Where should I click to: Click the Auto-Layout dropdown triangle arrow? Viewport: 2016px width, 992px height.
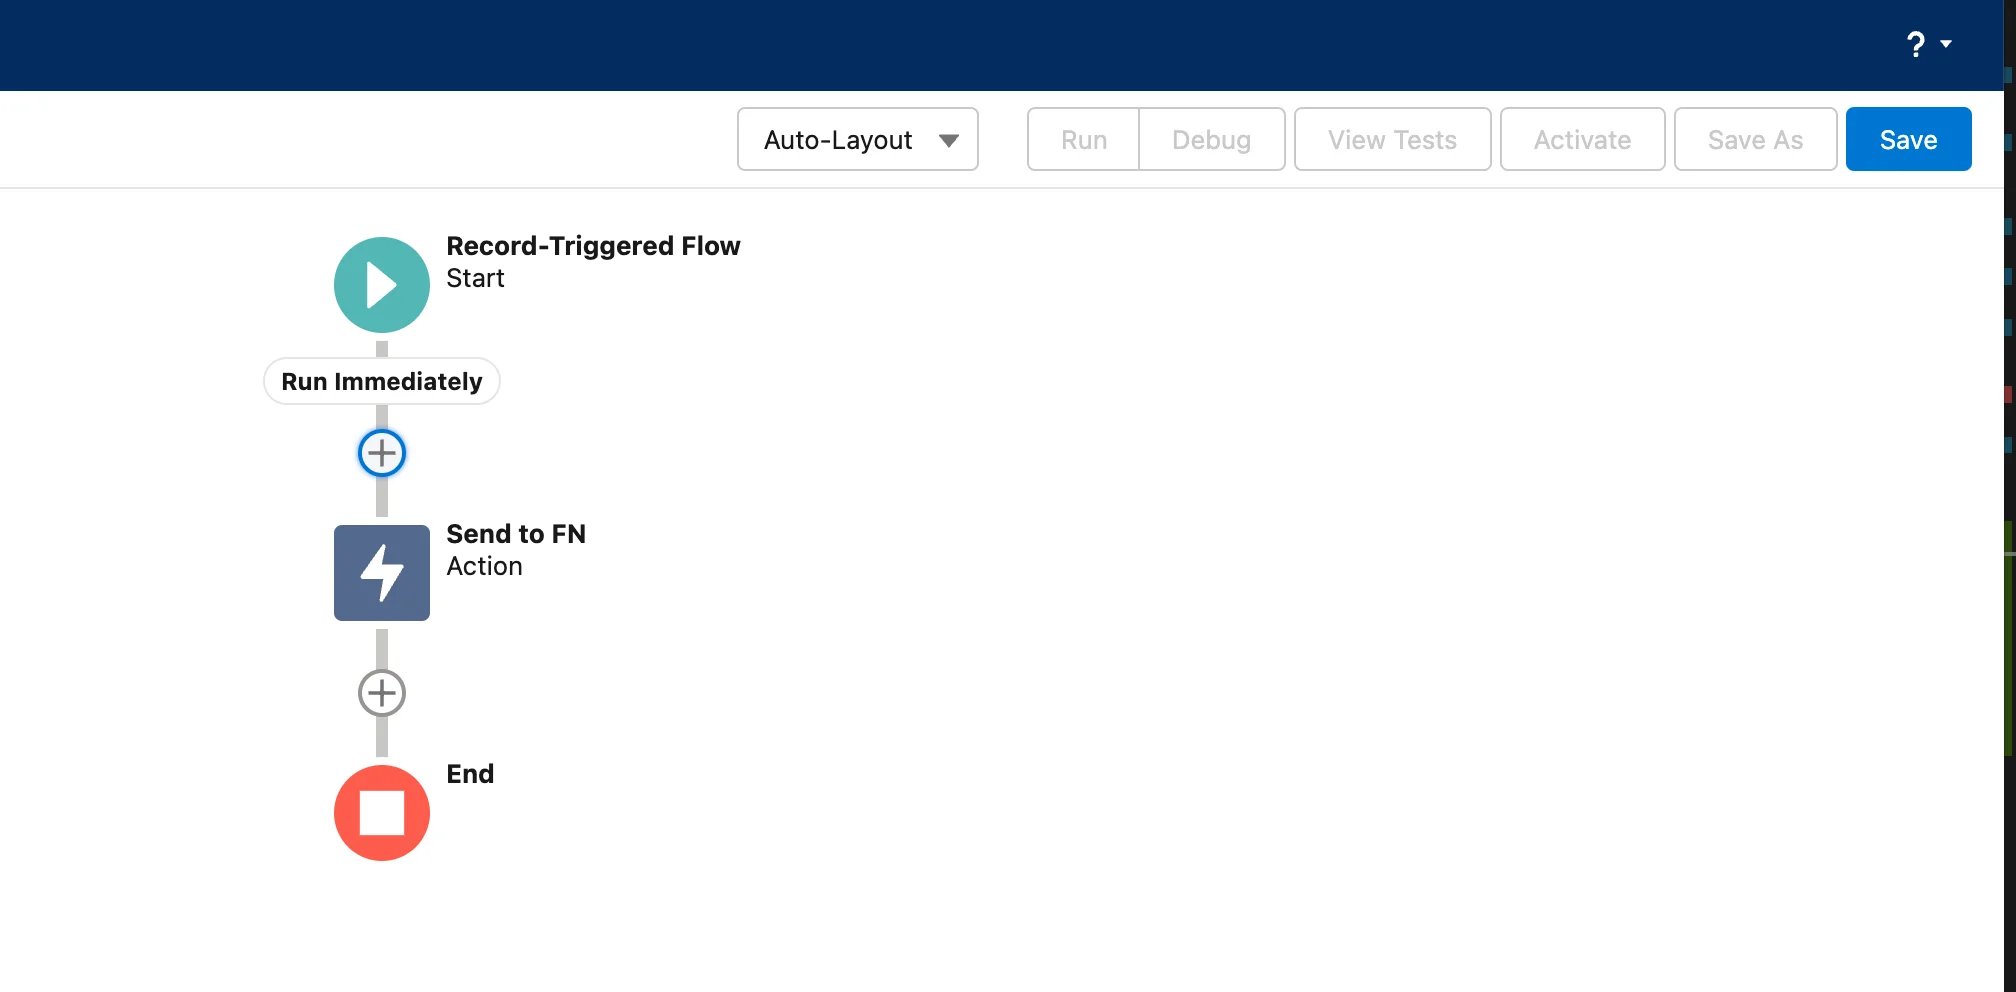tap(949, 141)
